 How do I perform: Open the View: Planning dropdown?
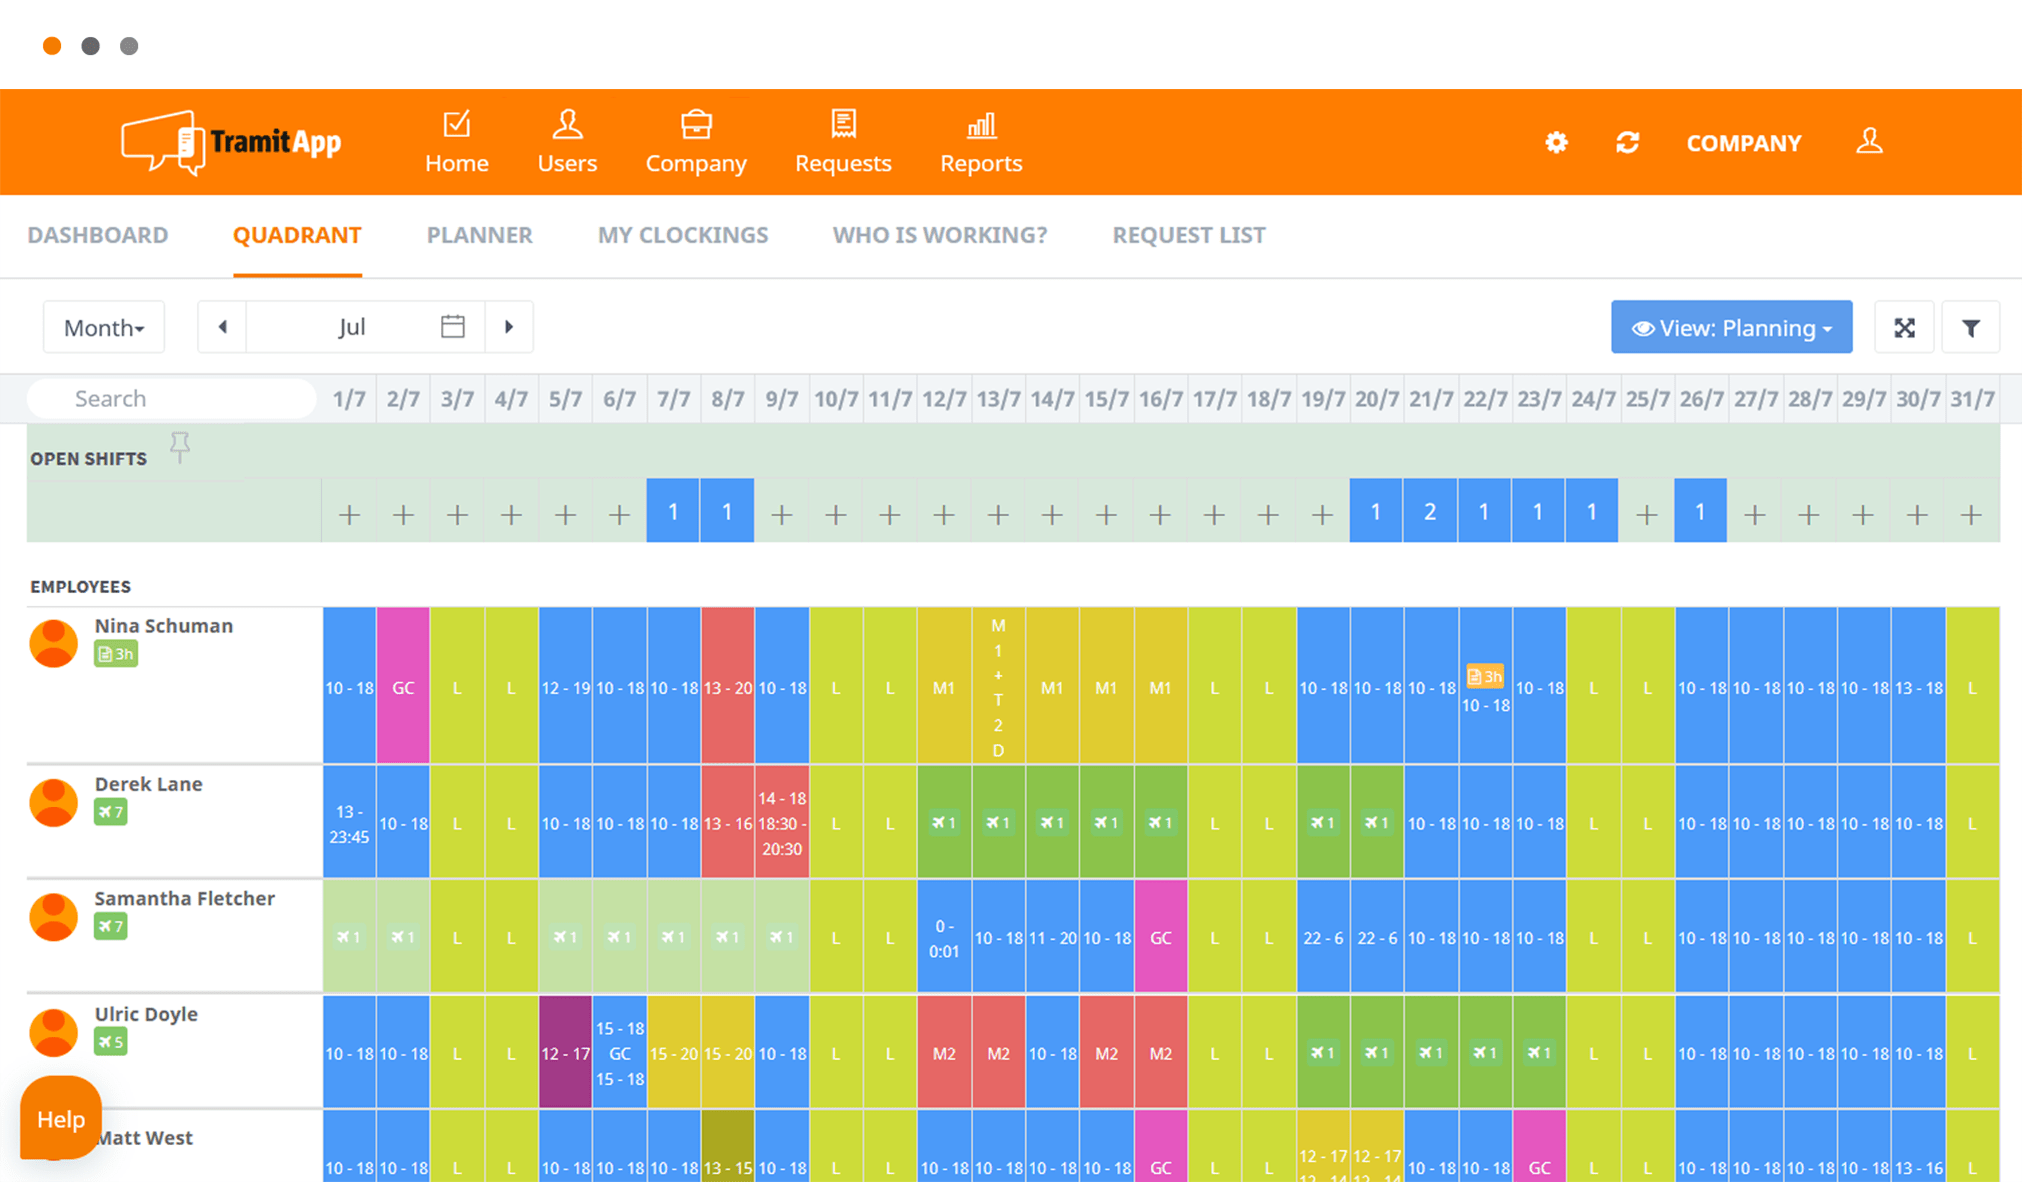point(1731,327)
